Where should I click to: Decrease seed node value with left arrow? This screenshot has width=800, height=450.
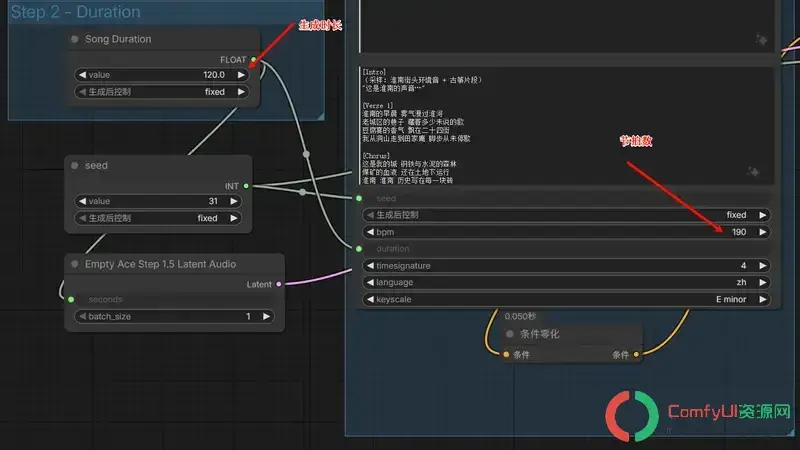(x=82, y=201)
